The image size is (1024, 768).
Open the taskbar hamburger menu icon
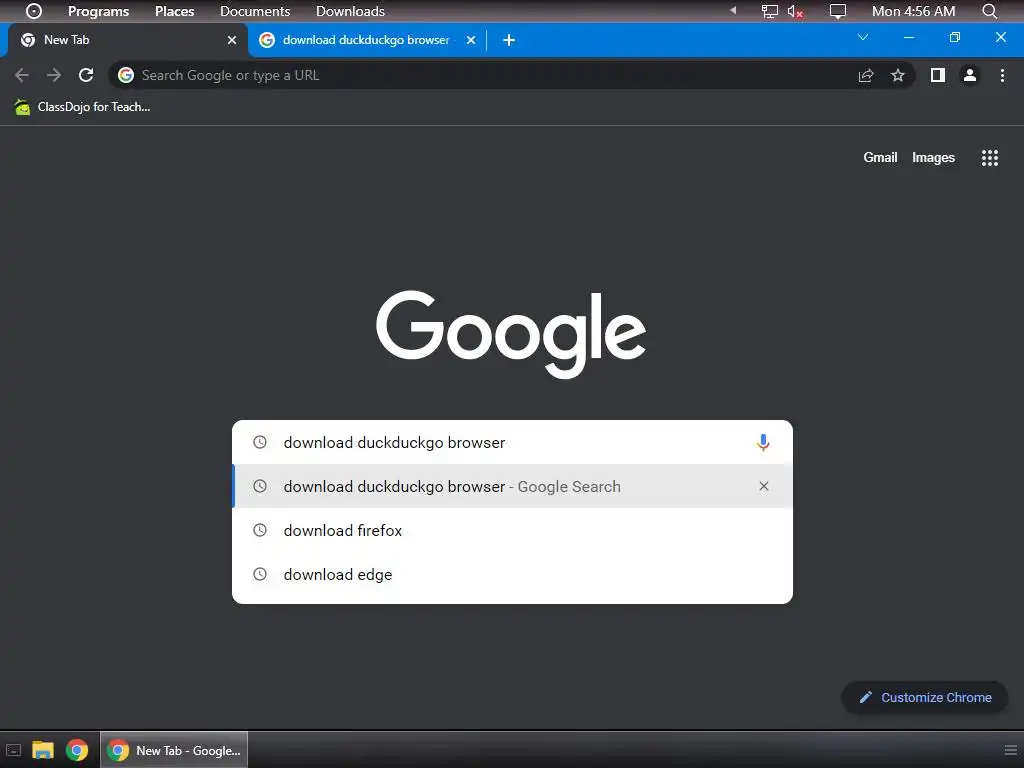[1010, 750]
